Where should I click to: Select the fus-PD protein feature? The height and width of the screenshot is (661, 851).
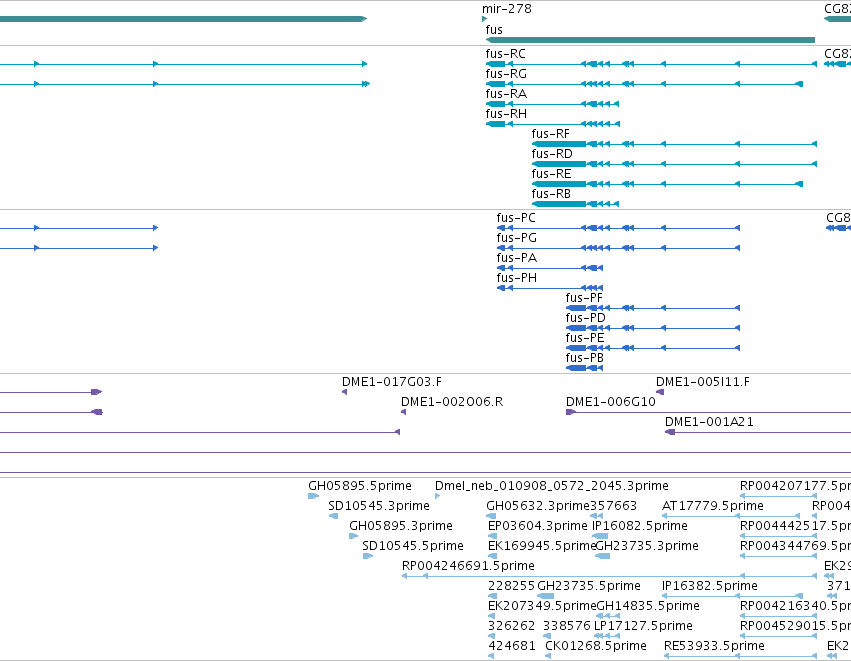(653, 328)
